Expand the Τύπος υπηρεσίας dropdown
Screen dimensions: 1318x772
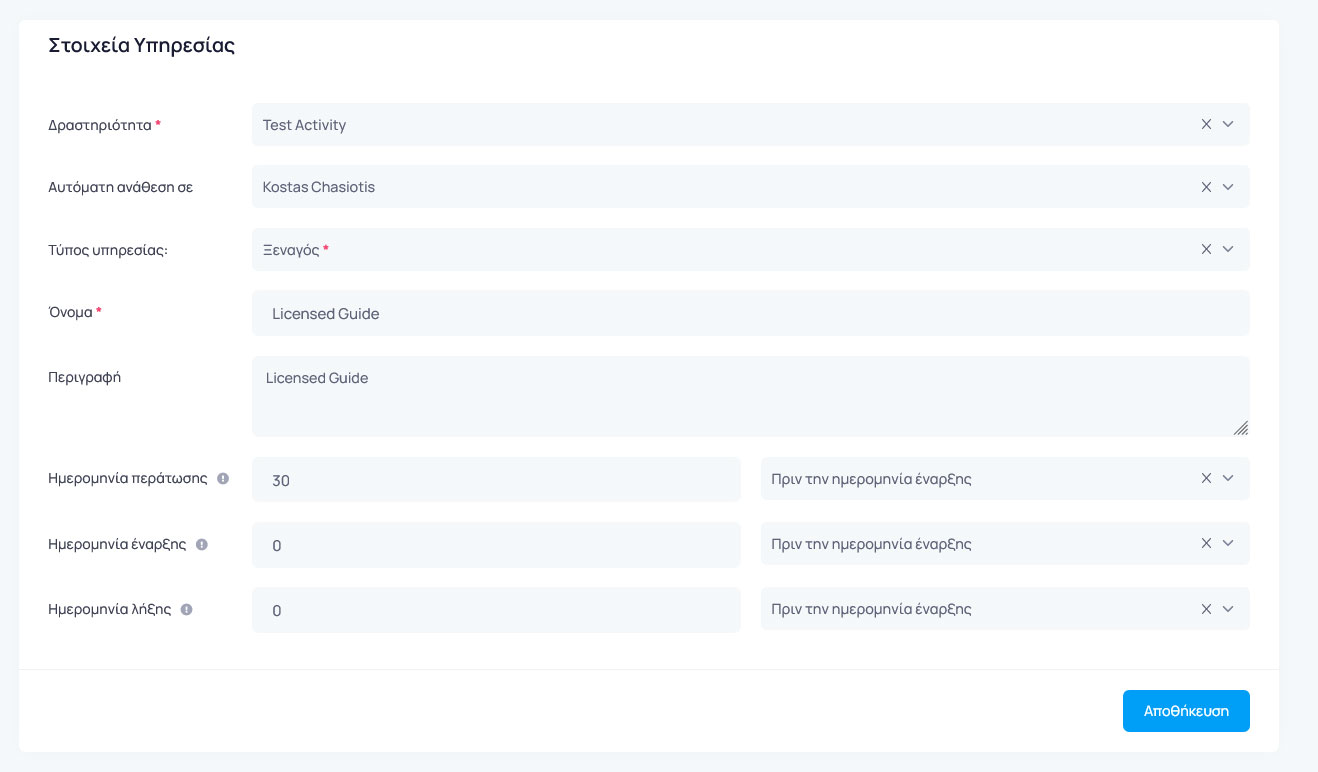coord(1229,249)
